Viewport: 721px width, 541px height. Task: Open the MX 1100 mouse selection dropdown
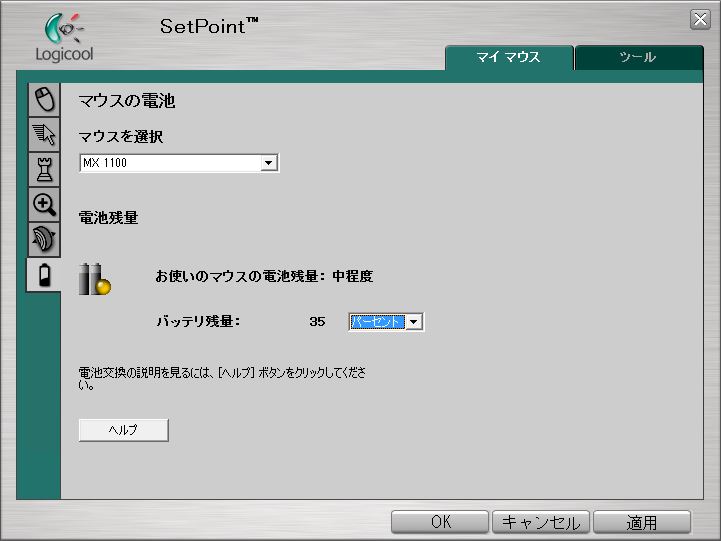pyautogui.click(x=179, y=163)
